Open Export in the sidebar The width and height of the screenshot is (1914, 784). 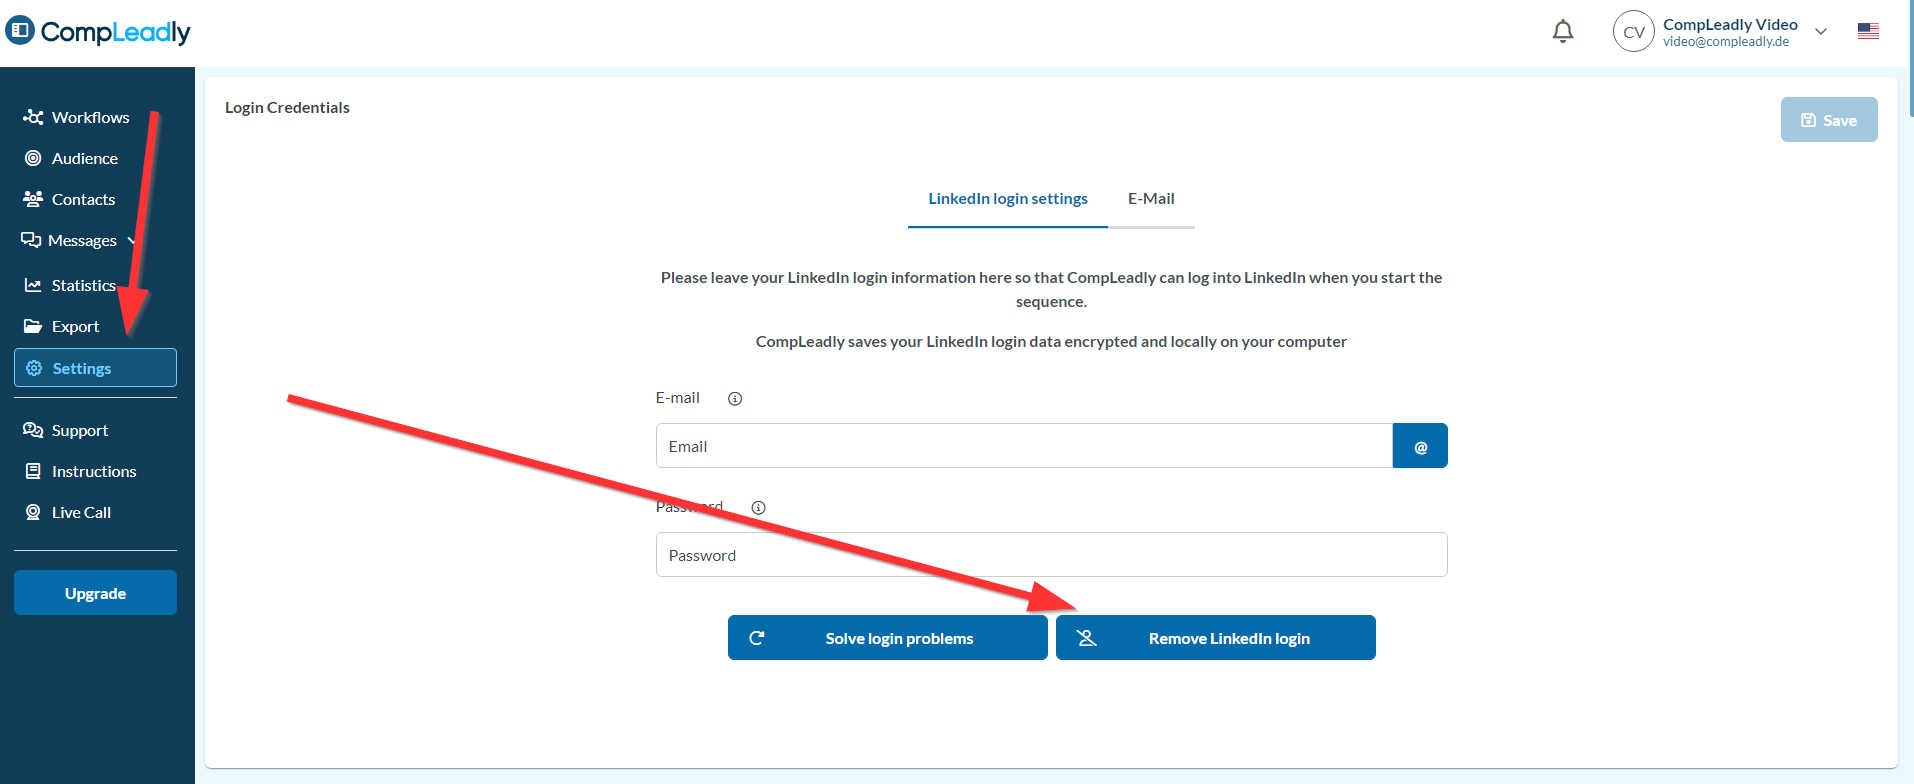62,326
